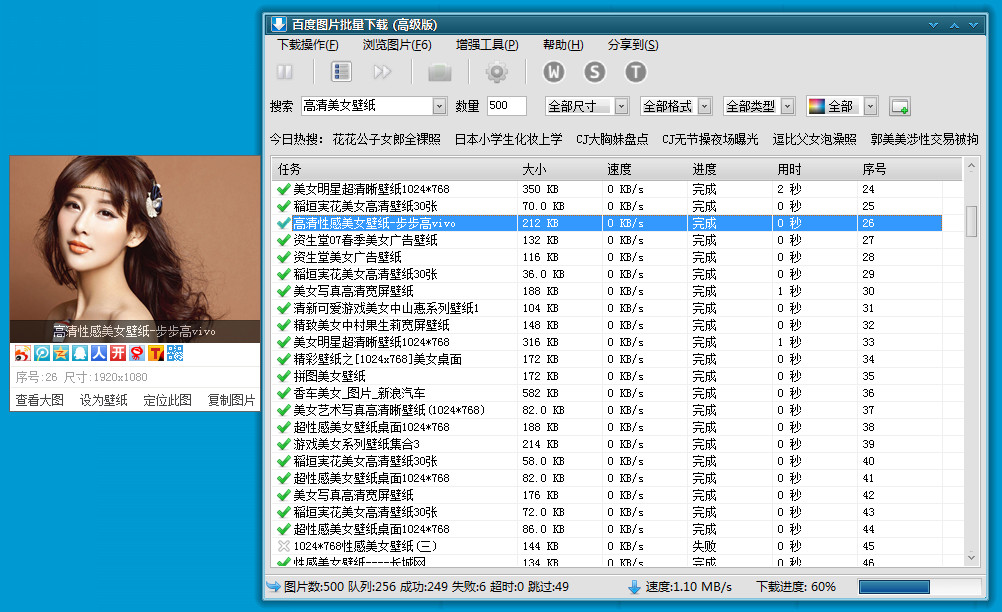Click the green plus add-search icon
The image size is (1002, 612).
pyautogui.click(x=899, y=106)
